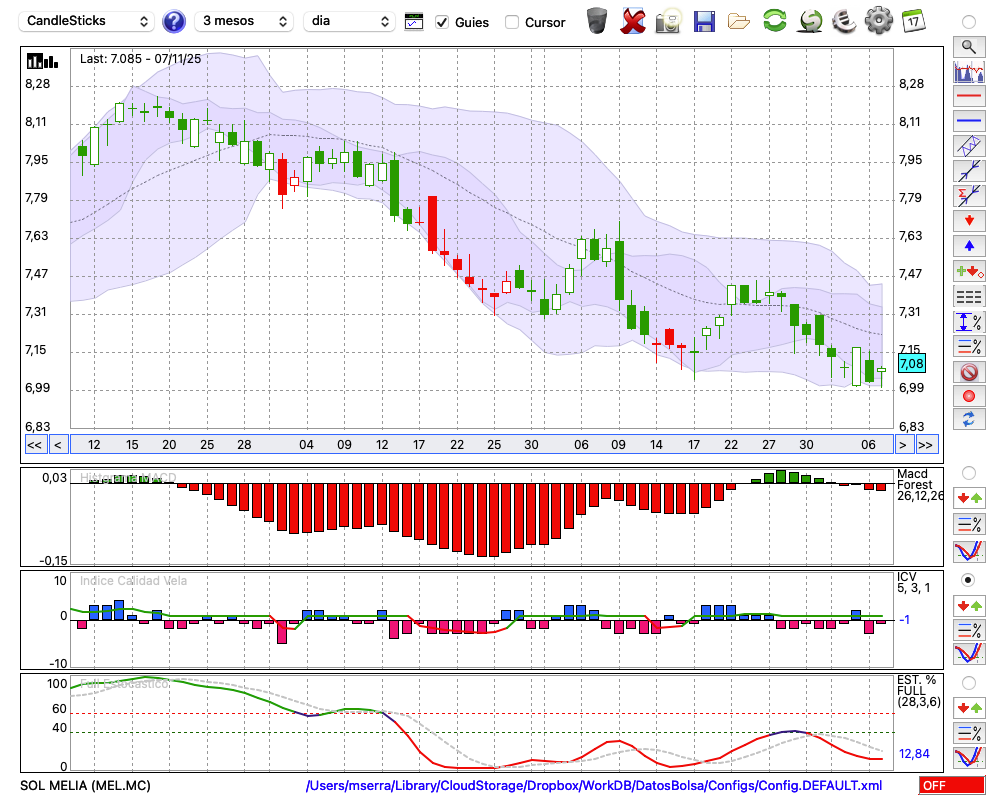
Task: Click the magnifying glass zoom tool
Action: pos(968,46)
